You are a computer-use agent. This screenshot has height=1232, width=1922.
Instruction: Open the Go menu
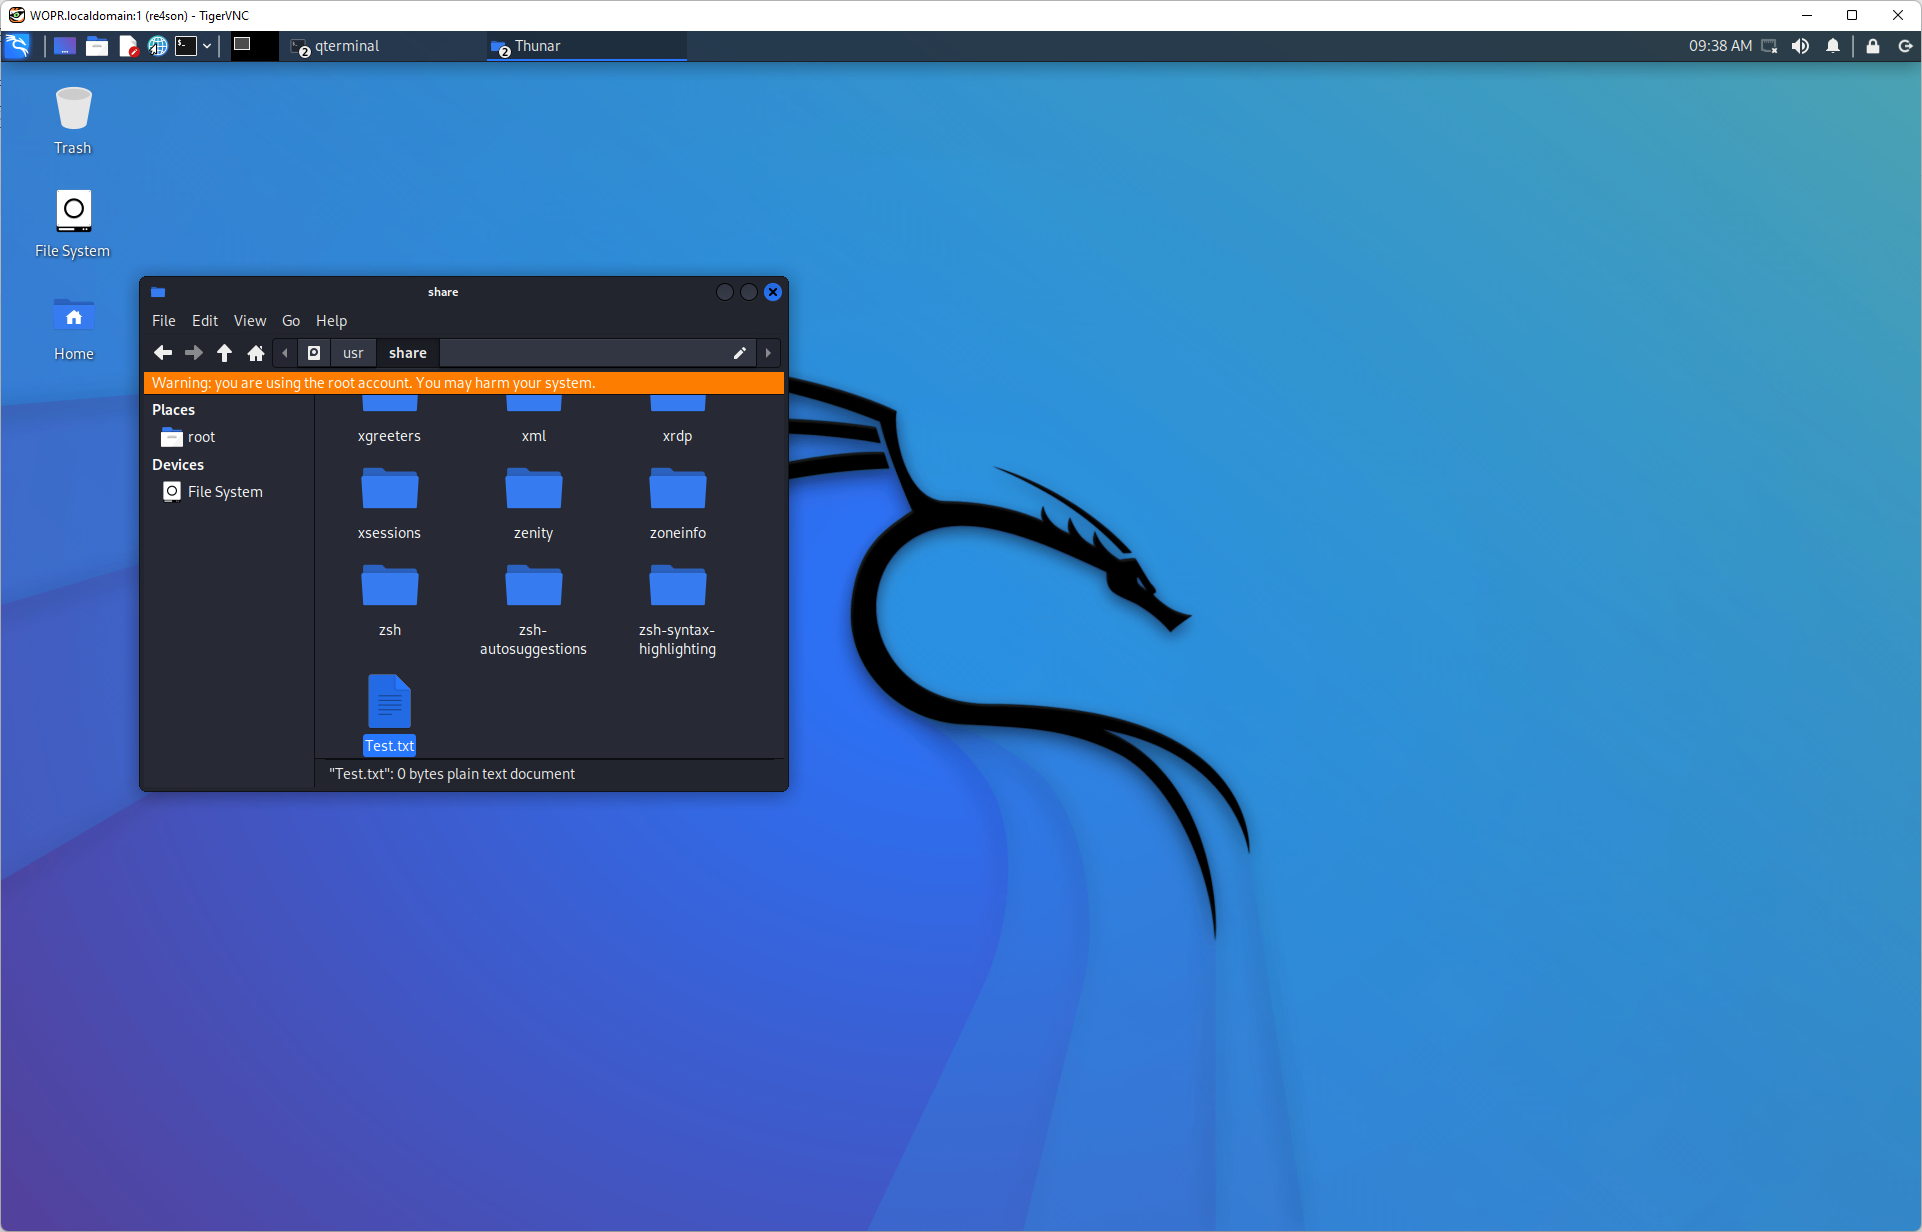point(291,321)
